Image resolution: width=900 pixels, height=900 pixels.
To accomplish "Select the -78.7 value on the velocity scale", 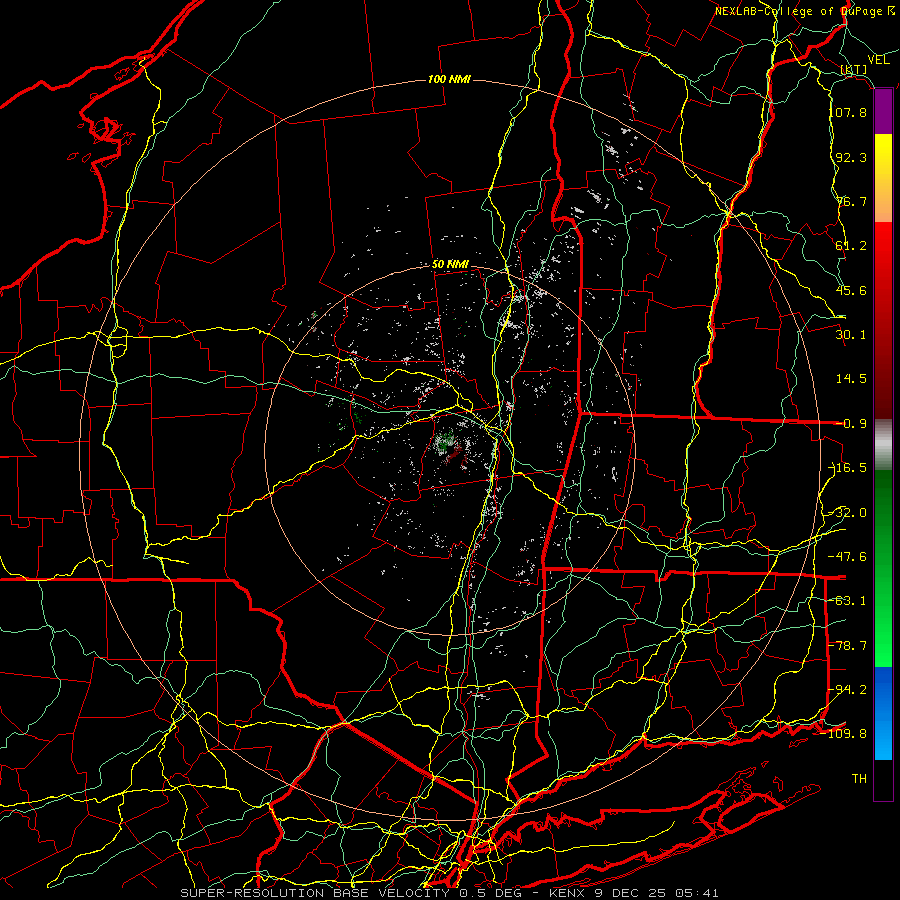I will tap(848, 645).
